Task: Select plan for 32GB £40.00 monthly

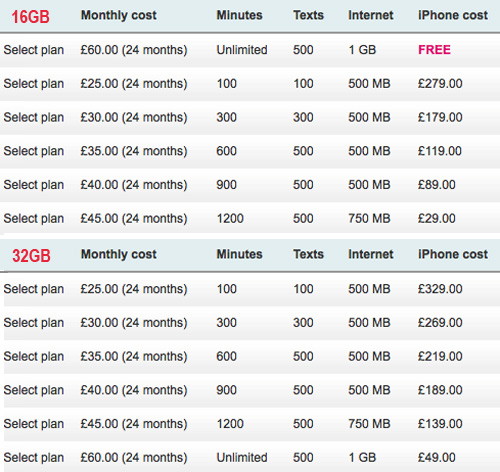Action: (34, 390)
